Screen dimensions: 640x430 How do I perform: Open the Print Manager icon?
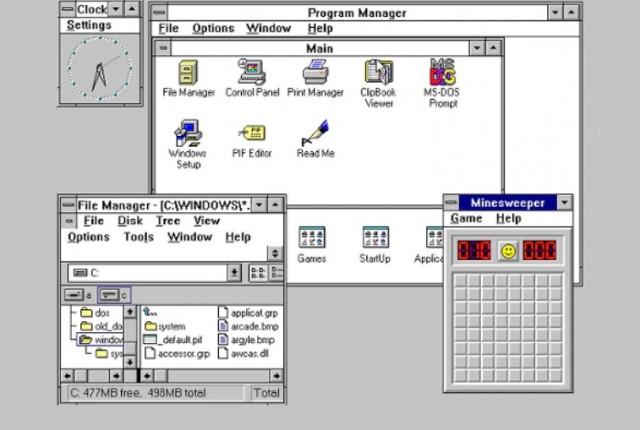pos(315,73)
